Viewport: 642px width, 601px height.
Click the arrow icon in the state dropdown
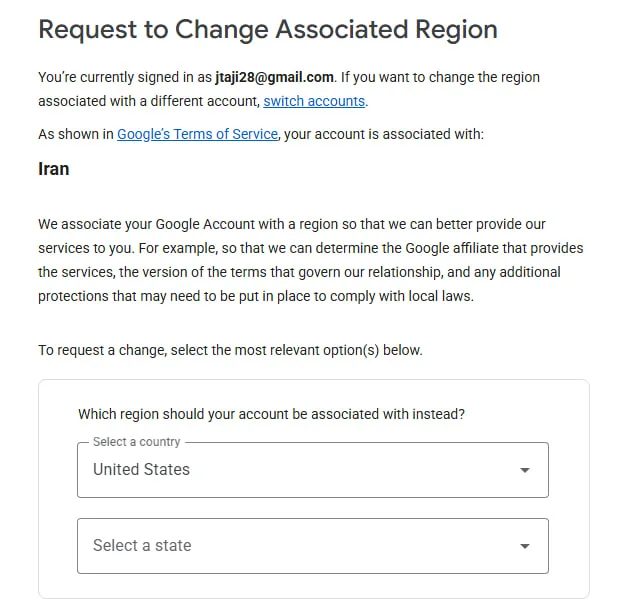click(524, 546)
